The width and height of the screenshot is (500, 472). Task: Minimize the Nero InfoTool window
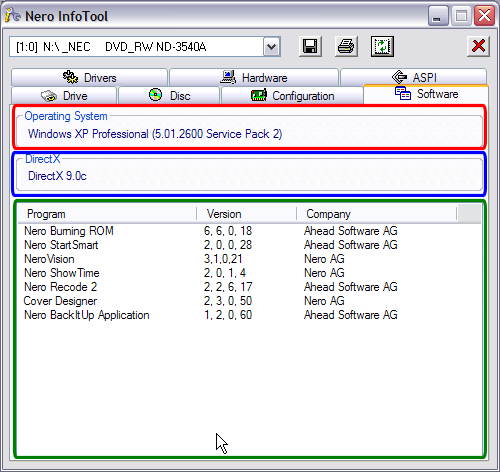pyautogui.click(x=438, y=16)
